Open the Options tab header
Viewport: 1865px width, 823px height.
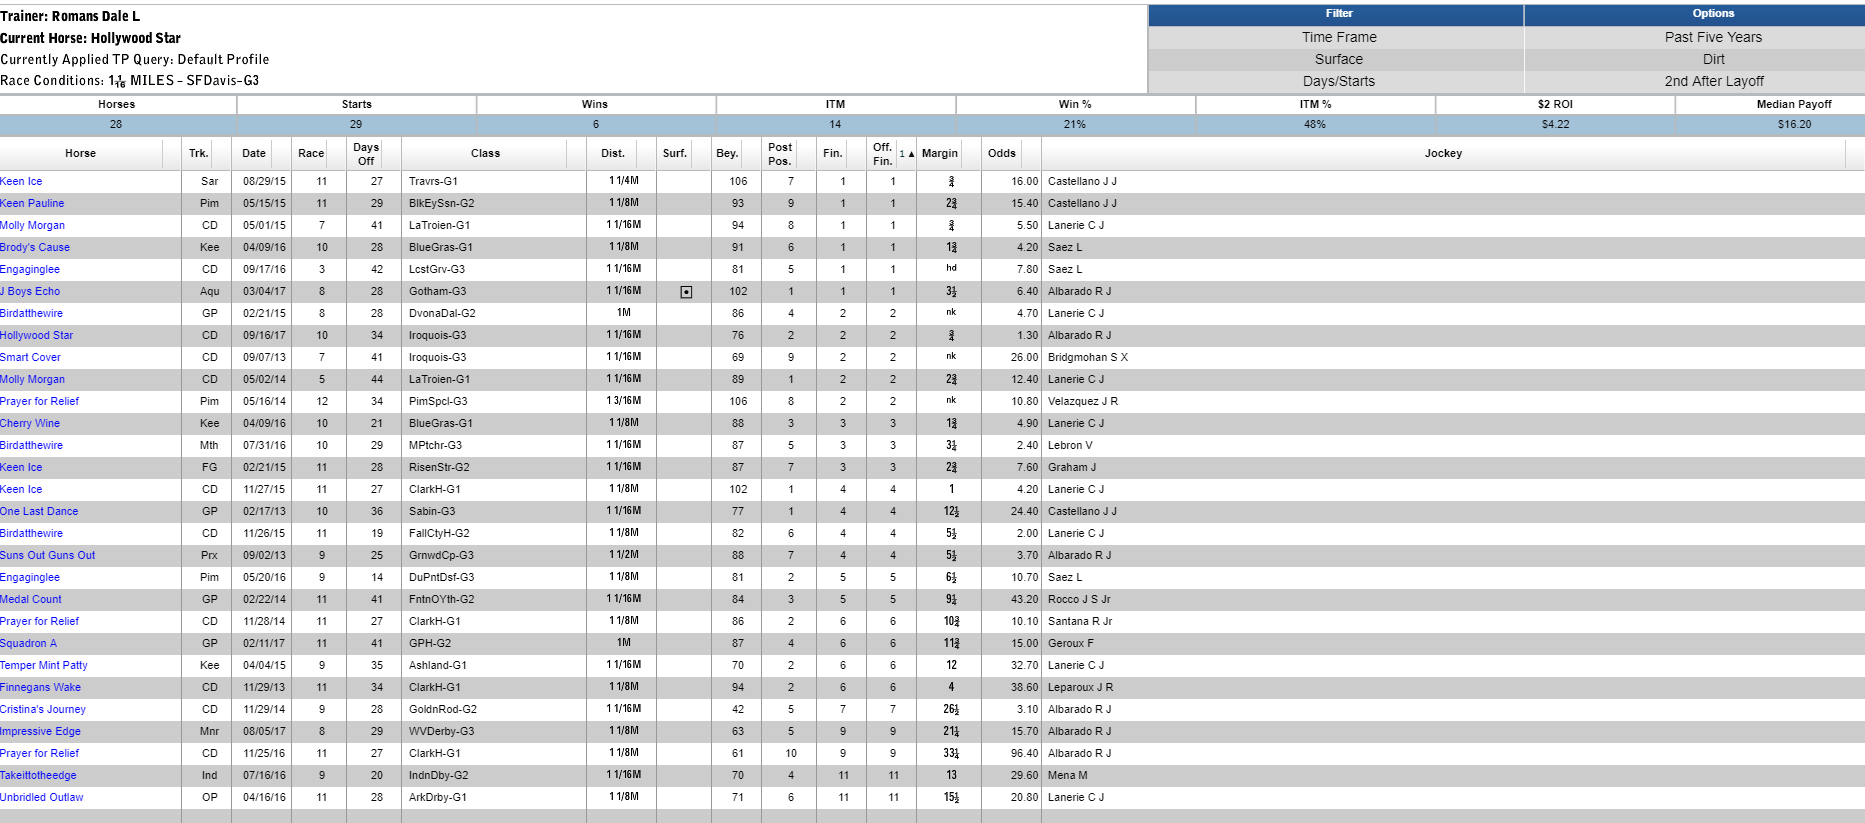1713,14
